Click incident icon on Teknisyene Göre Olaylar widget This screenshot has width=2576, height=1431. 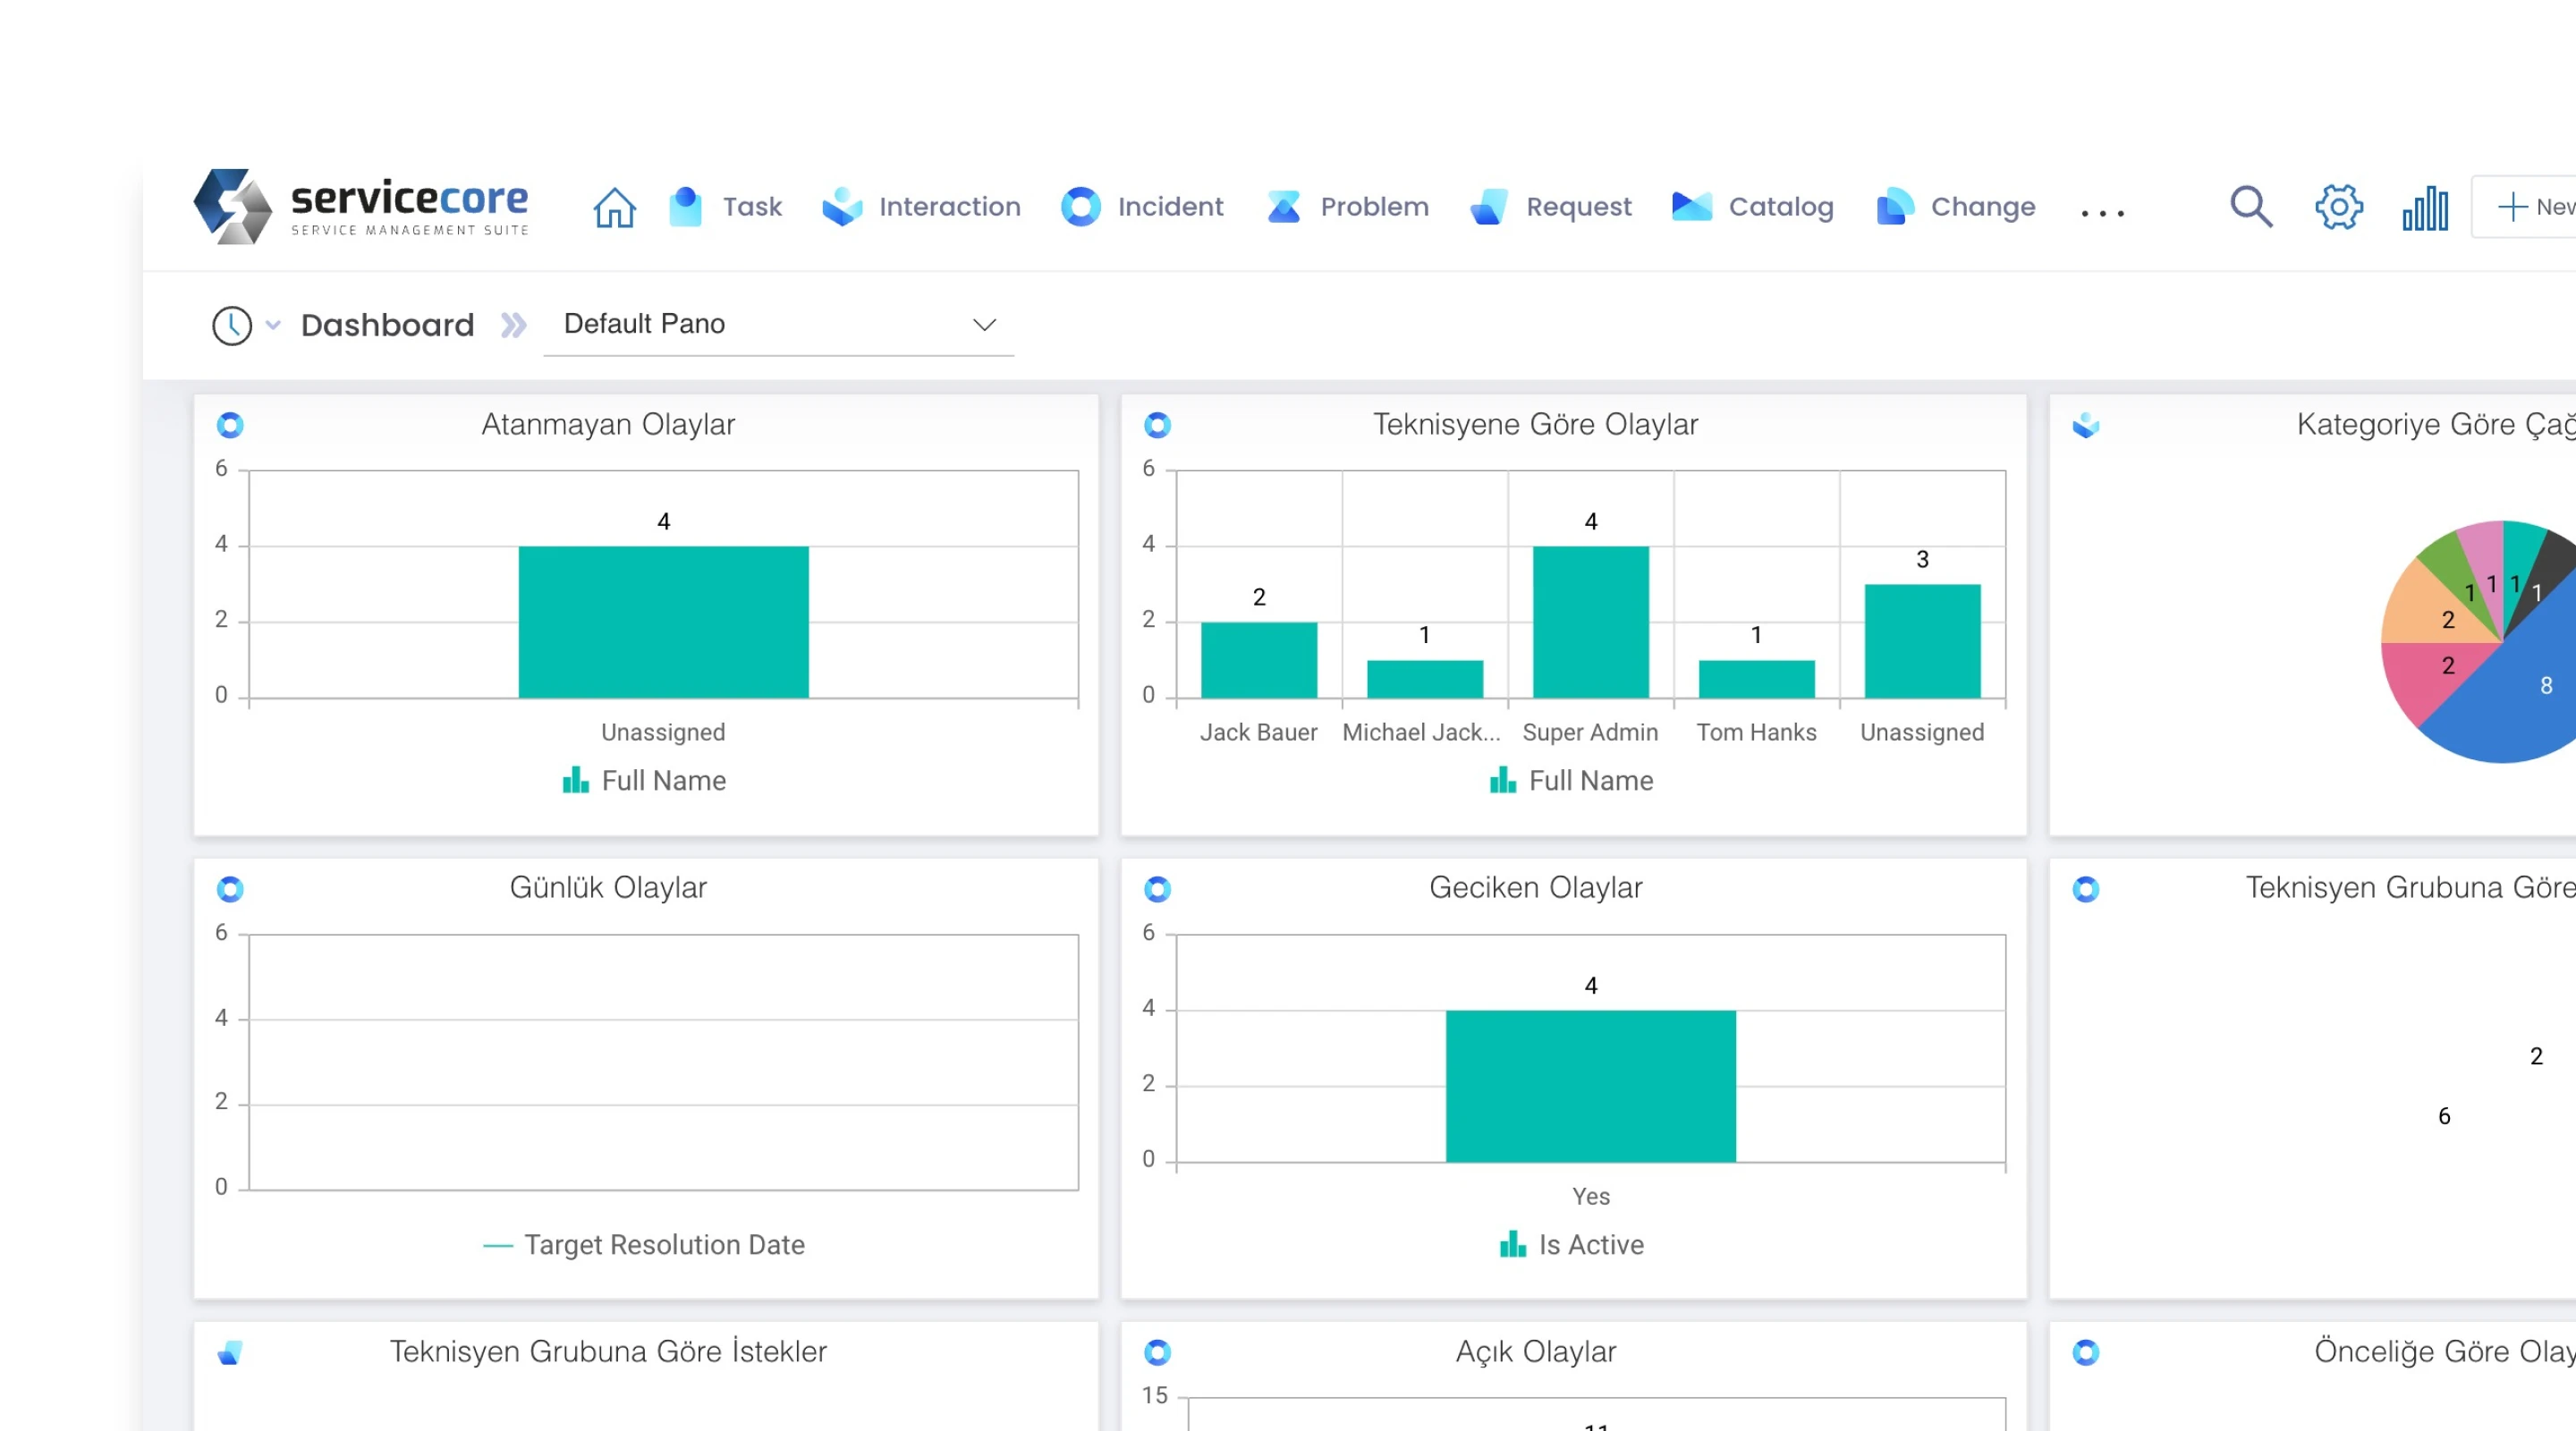[x=1157, y=425]
